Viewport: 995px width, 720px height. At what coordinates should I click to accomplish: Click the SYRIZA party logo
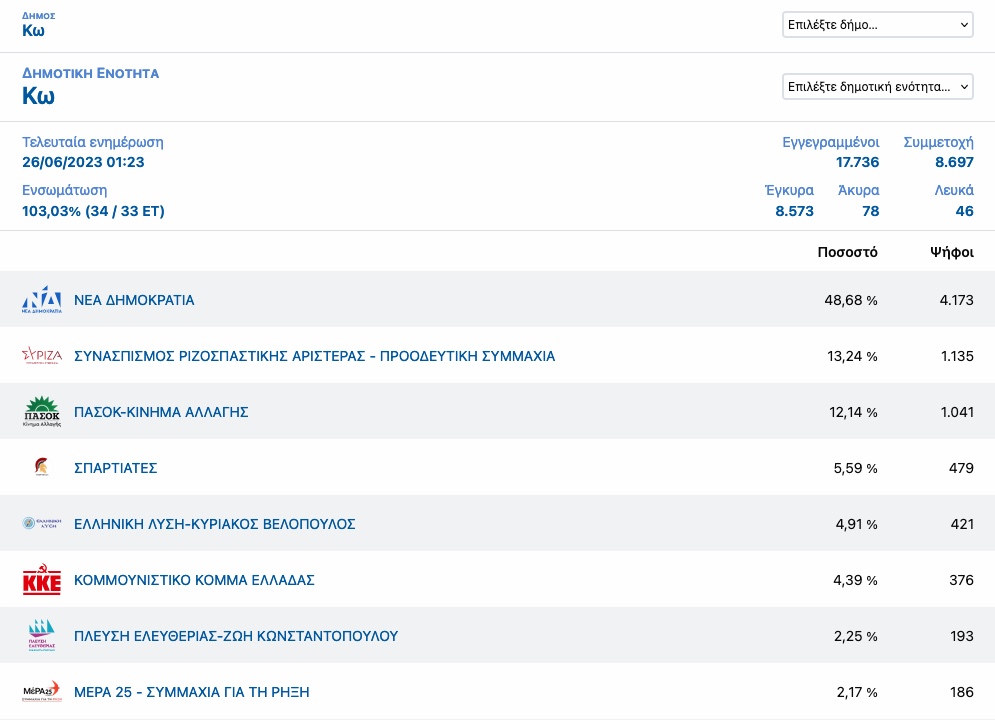click(x=42, y=355)
